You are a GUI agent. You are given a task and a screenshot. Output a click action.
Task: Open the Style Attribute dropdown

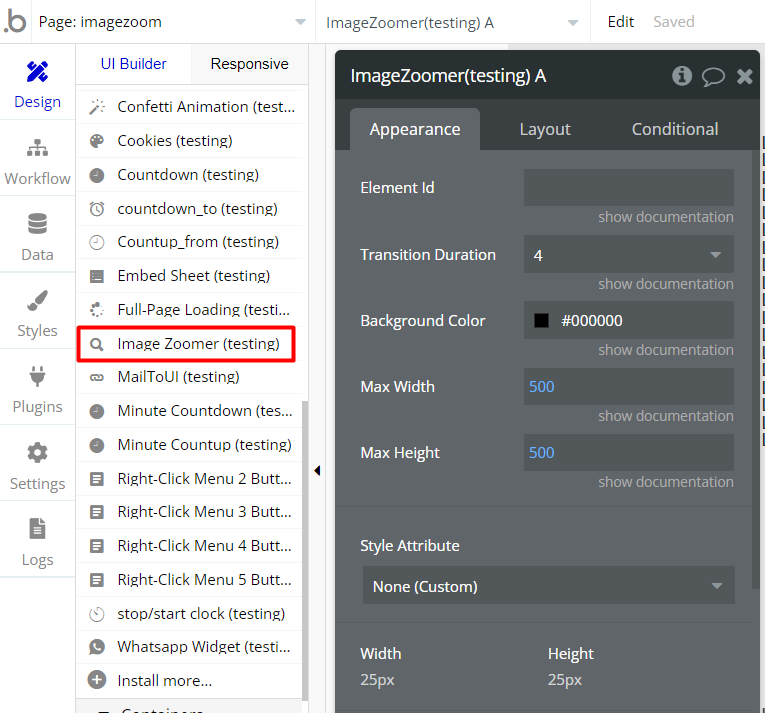pyautogui.click(x=548, y=586)
